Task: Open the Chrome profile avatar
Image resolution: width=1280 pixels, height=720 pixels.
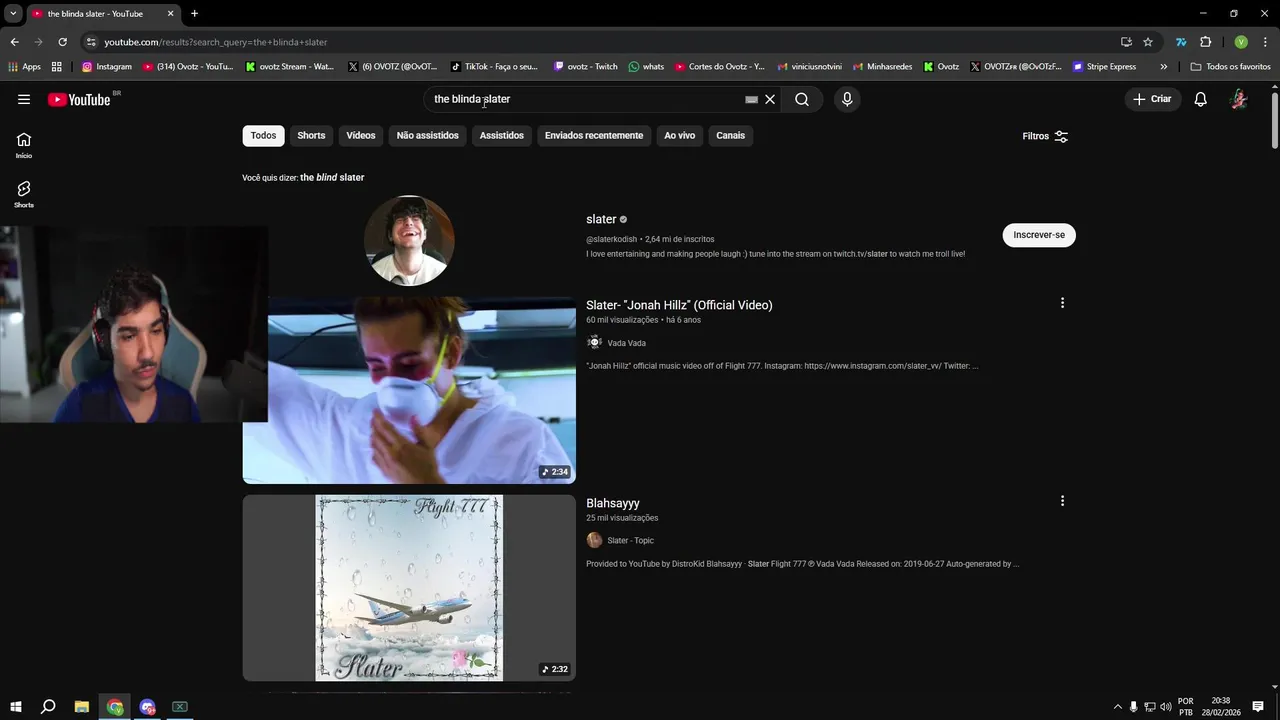Action: 1241,42
